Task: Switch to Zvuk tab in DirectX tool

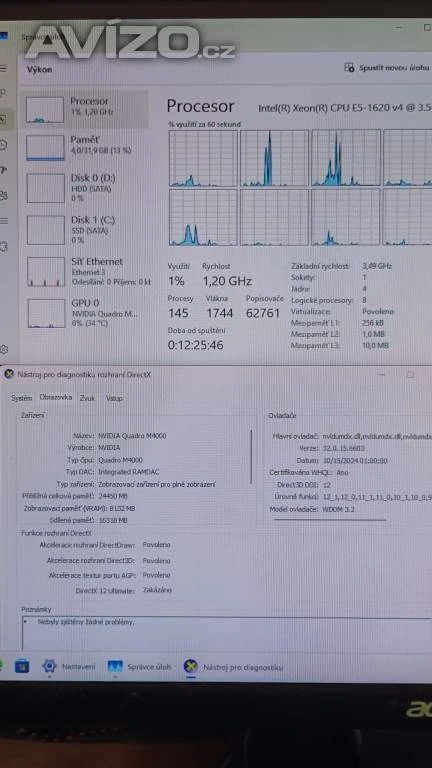Action: 88,398
